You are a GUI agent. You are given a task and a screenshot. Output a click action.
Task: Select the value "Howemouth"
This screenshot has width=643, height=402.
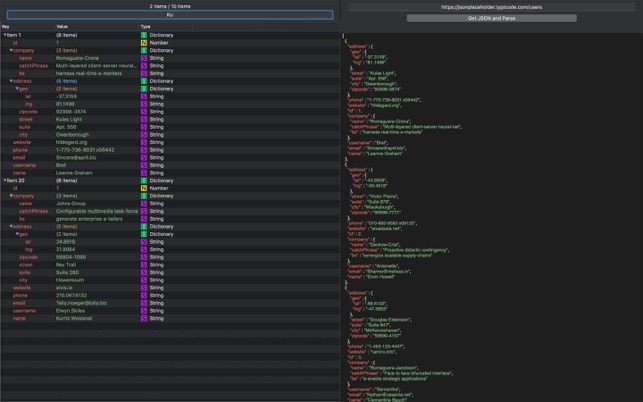(x=70, y=280)
